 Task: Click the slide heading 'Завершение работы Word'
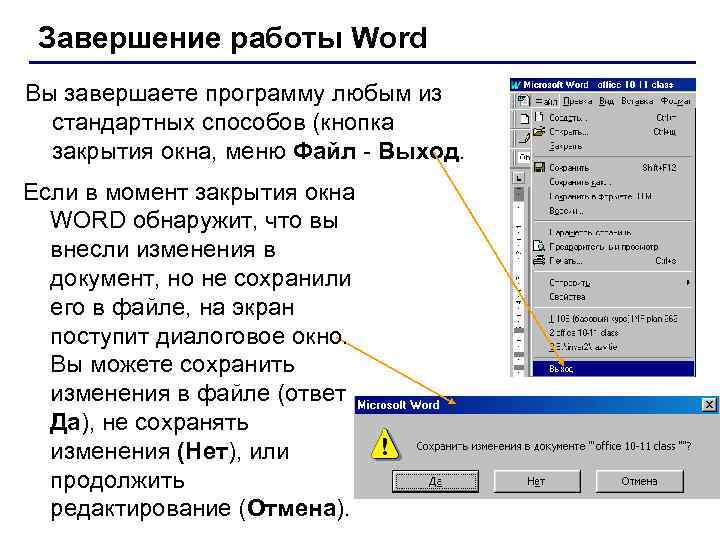[232, 38]
